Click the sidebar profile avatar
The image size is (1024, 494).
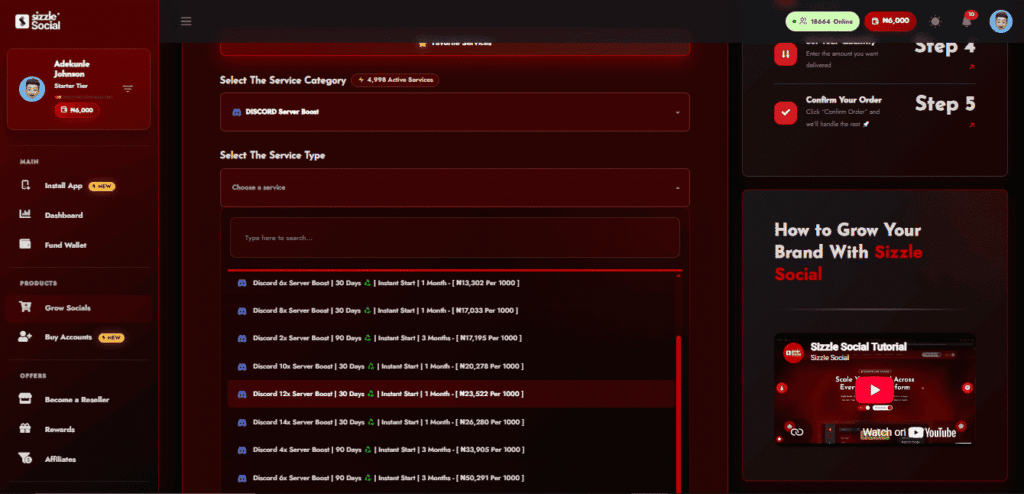pos(32,89)
